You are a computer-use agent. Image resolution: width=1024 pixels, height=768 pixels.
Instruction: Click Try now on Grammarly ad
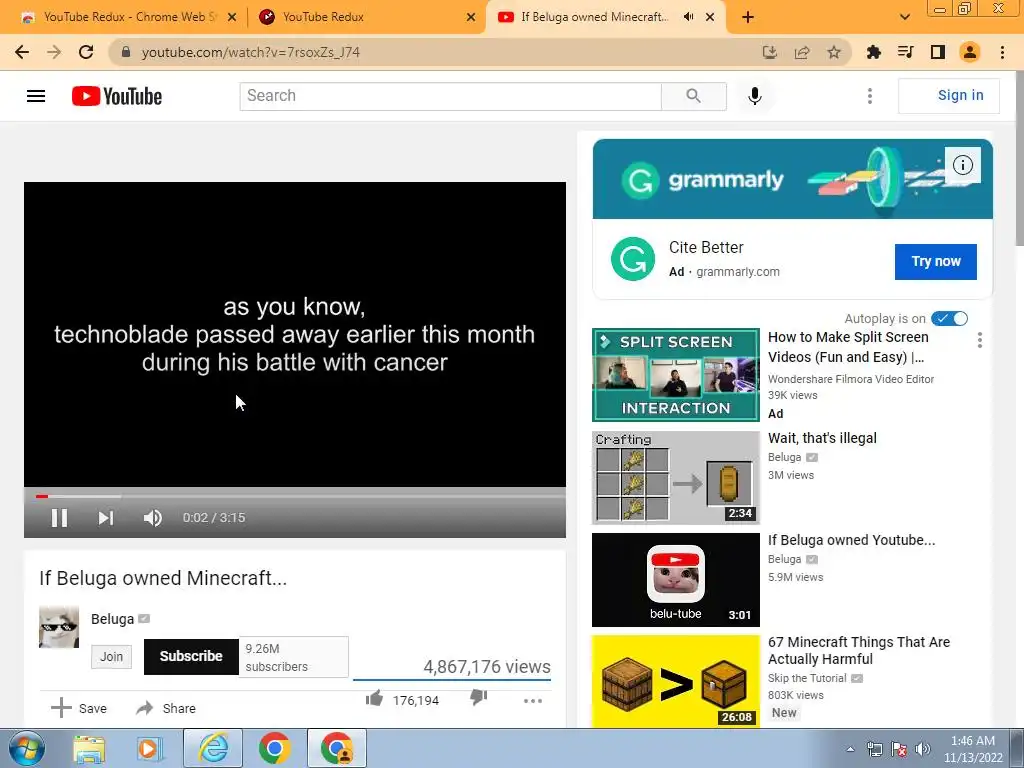click(936, 261)
